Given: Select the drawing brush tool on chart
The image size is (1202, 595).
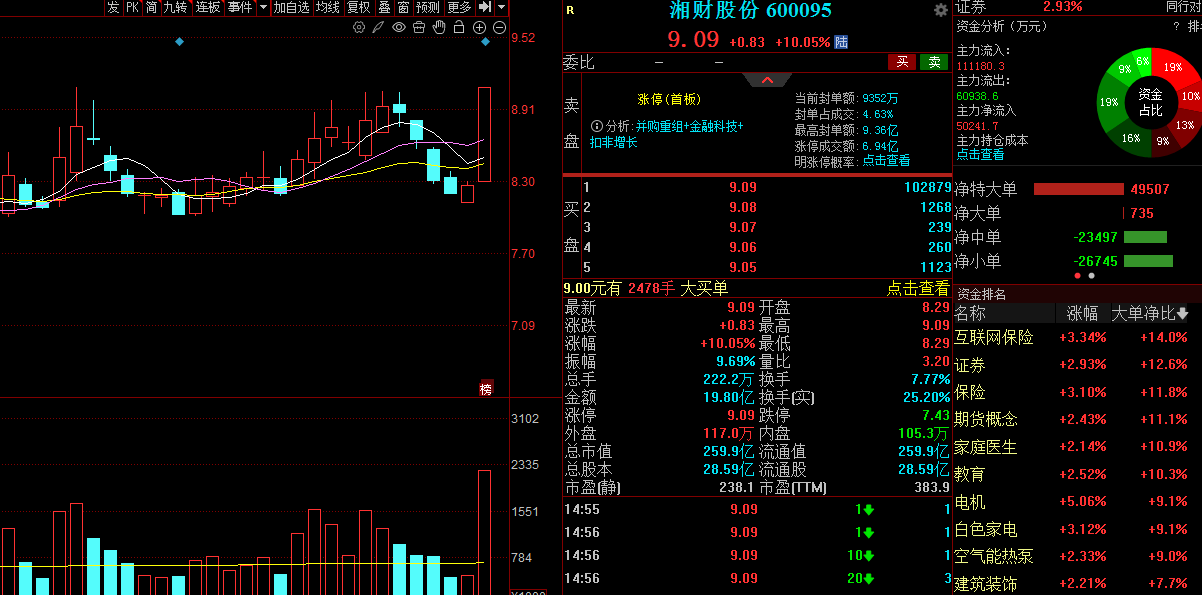Looking at the screenshot, I should point(378,27).
